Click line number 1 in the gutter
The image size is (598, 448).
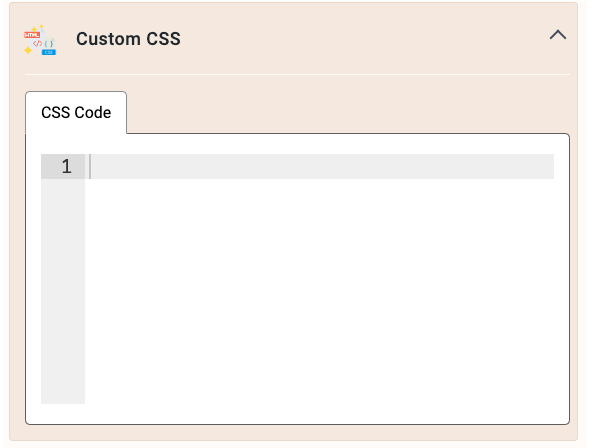click(x=66, y=166)
